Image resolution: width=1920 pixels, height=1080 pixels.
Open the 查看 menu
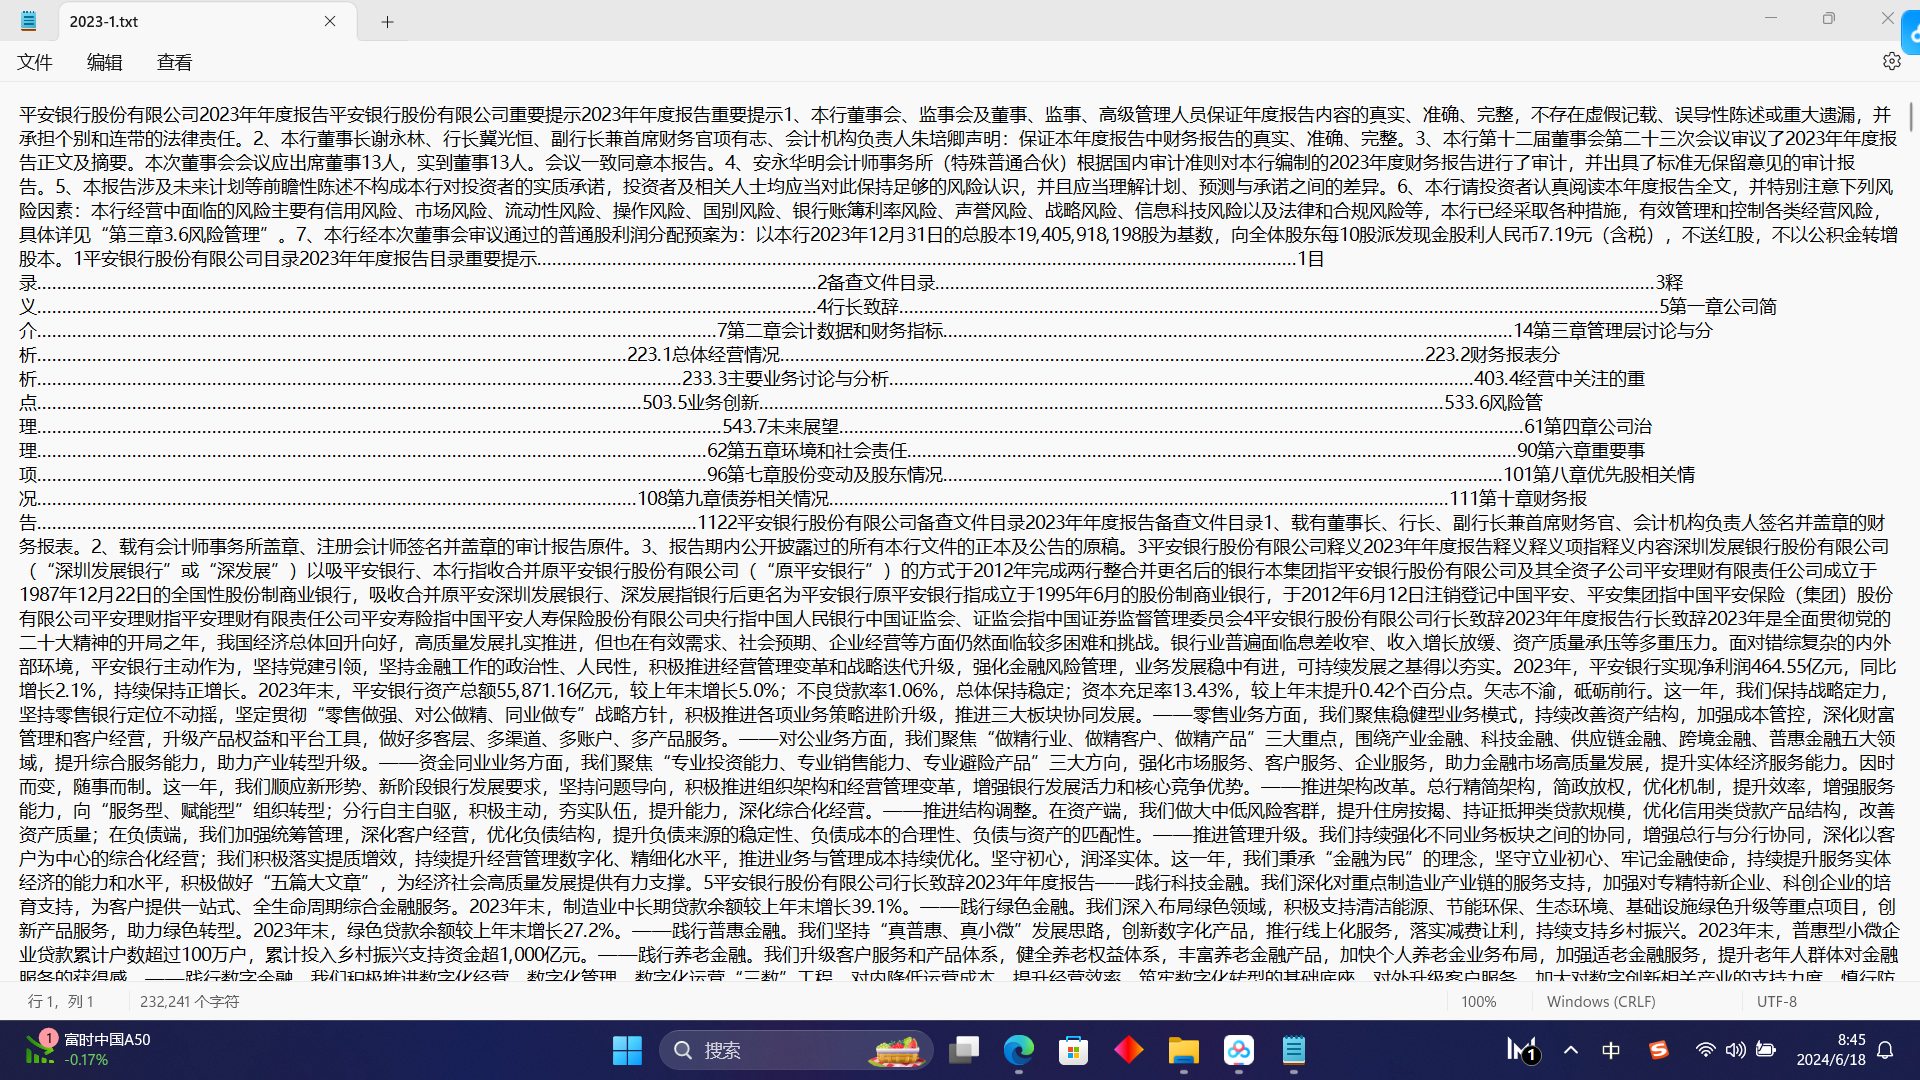click(x=174, y=62)
